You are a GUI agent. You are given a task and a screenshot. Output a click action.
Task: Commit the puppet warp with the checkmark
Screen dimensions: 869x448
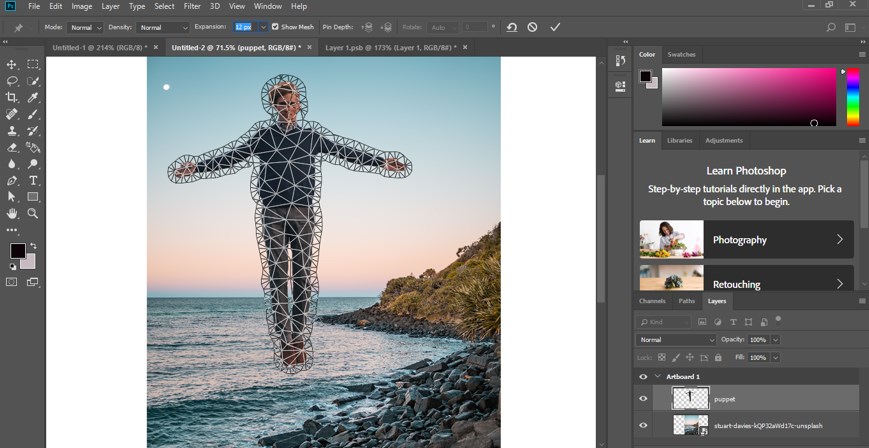(x=555, y=27)
